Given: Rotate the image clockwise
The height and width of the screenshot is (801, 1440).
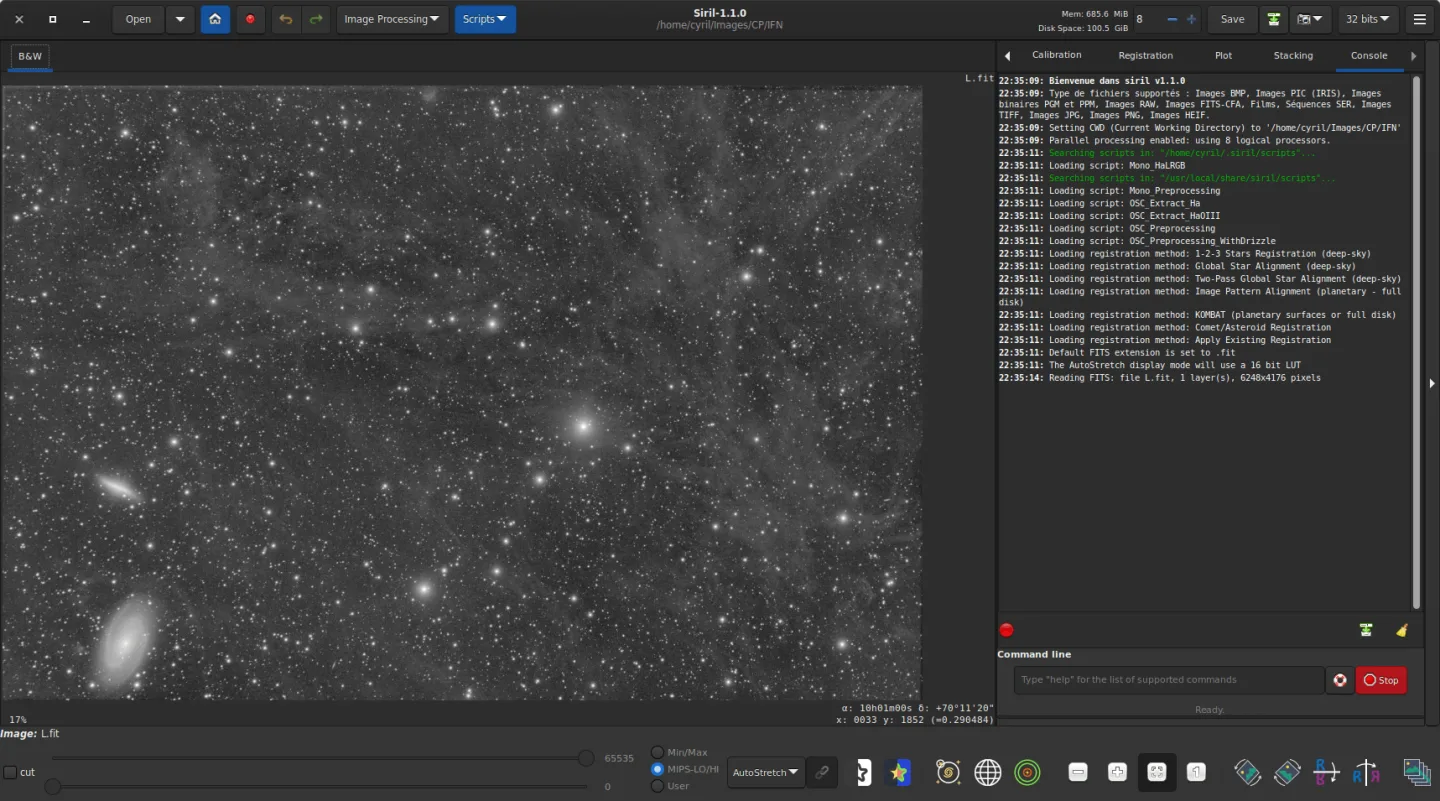Looking at the screenshot, I should (x=1287, y=772).
